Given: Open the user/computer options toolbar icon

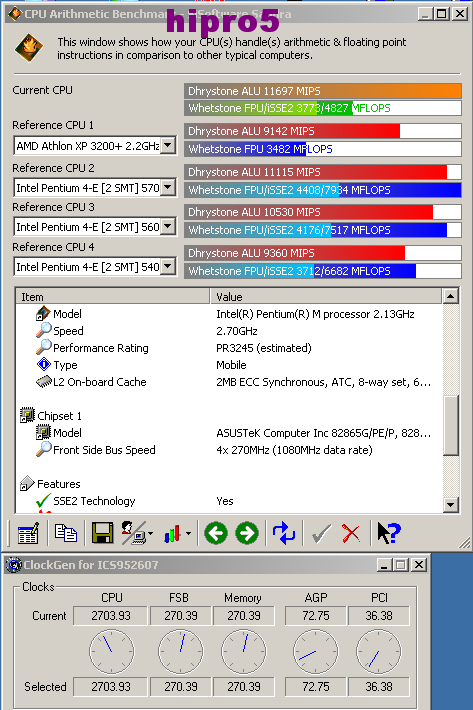Looking at the screenshot, I should [133, 533].
